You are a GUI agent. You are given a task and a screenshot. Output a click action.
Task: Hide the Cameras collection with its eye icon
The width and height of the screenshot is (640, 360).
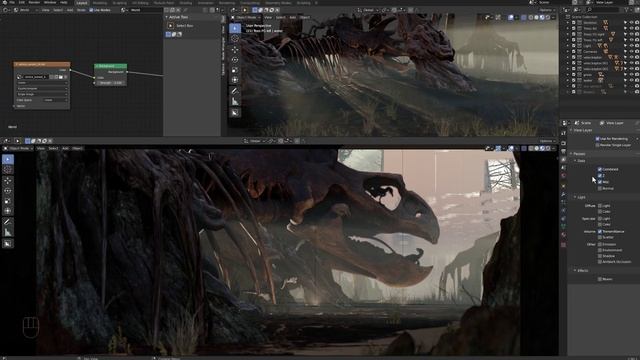(631, 51)
